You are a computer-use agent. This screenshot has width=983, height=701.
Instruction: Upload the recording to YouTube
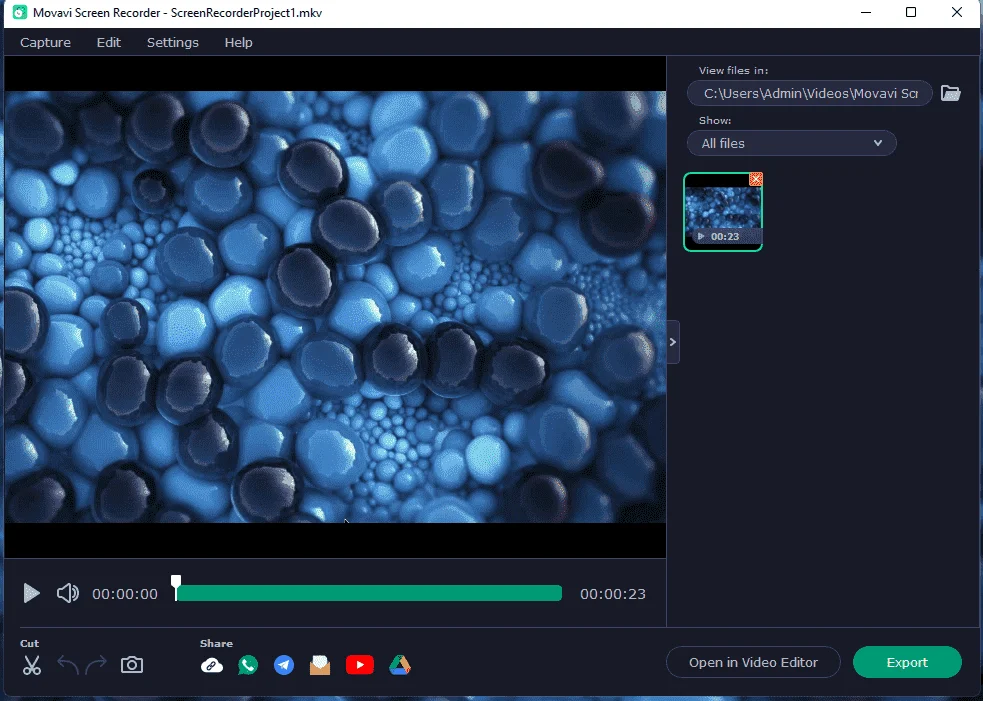point(360,665)
